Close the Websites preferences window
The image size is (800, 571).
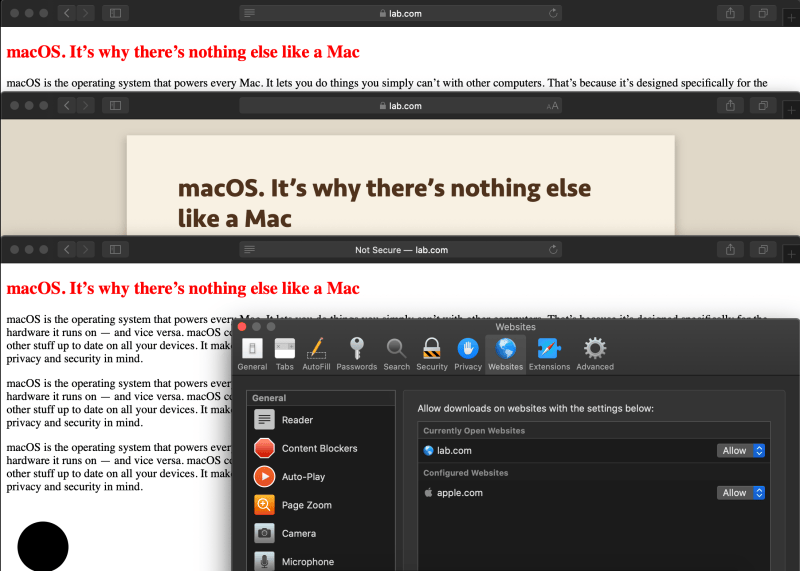tap(242, 327)
